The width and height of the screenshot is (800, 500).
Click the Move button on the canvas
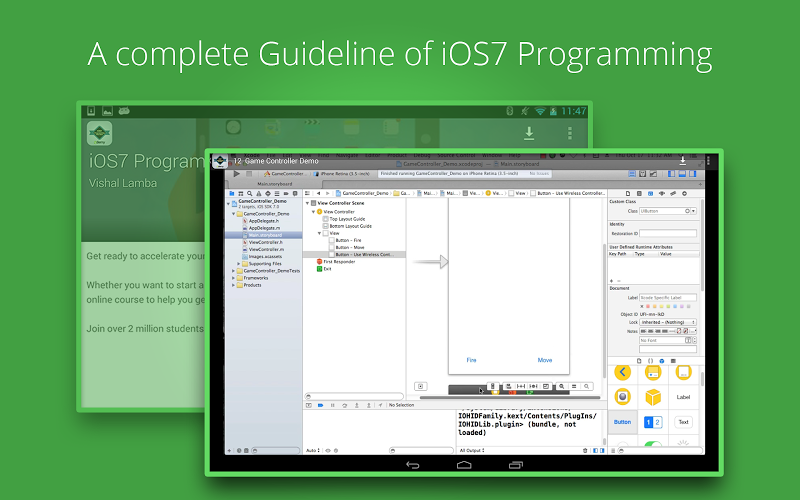tap(545, 360)
